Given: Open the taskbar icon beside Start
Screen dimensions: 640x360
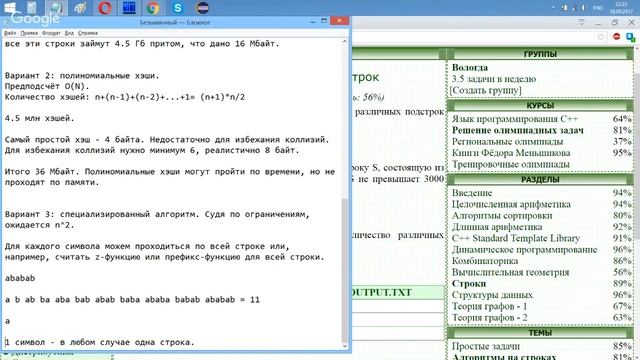Looking at the screenshot, I should [x=32, y=7].
